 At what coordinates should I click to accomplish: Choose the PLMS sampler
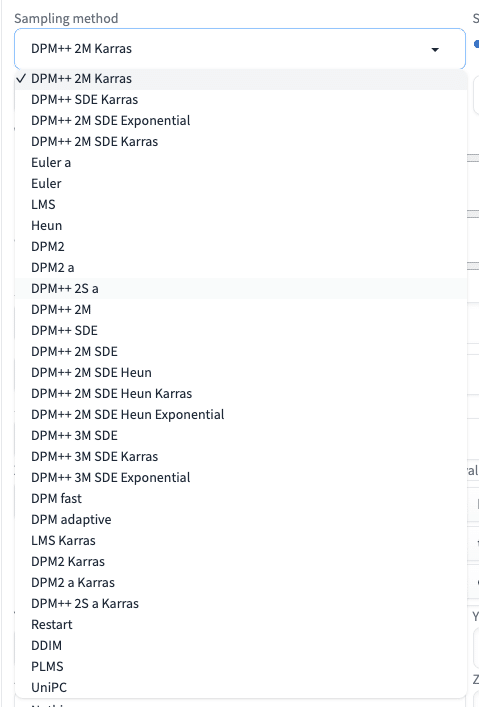(x=241, y=666)
